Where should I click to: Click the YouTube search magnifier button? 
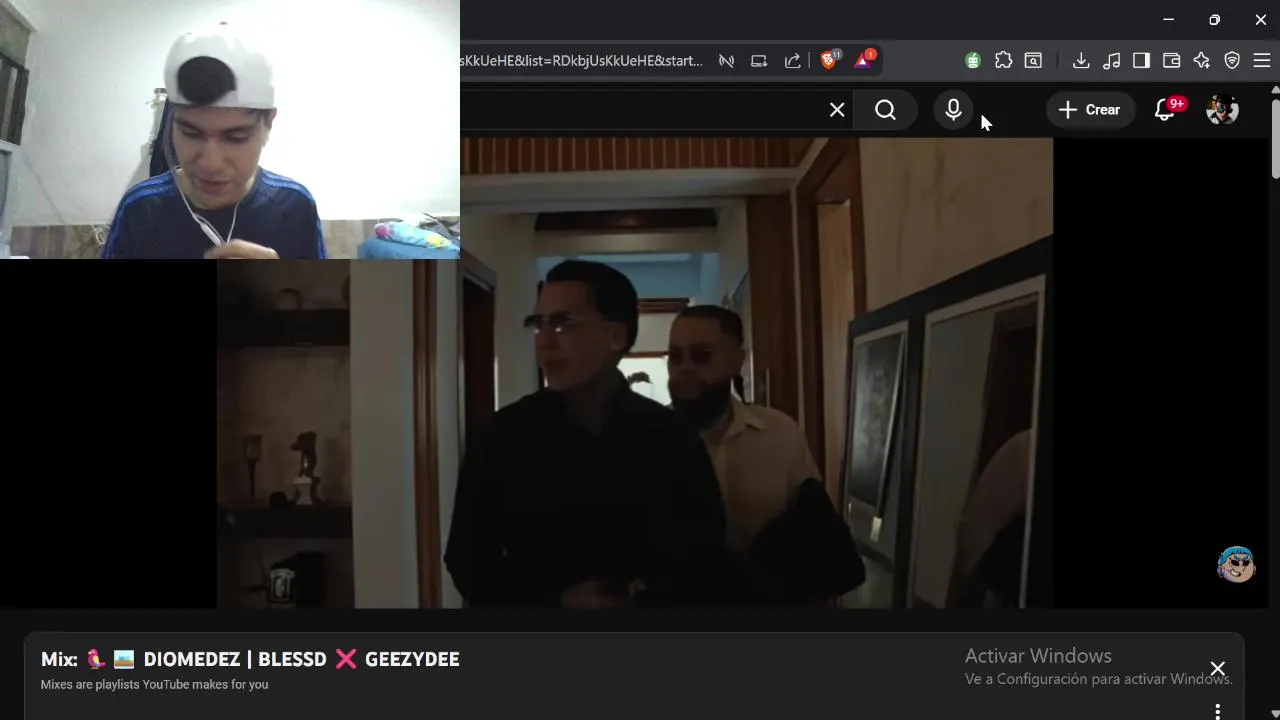coord(886,110)
